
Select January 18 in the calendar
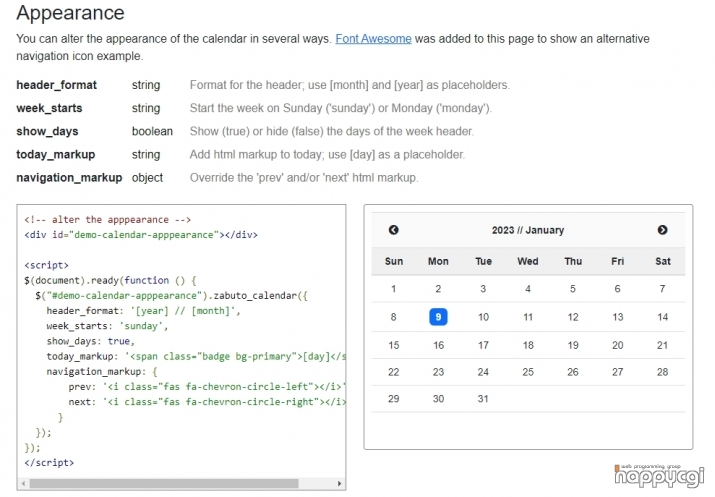pos(528,345)
